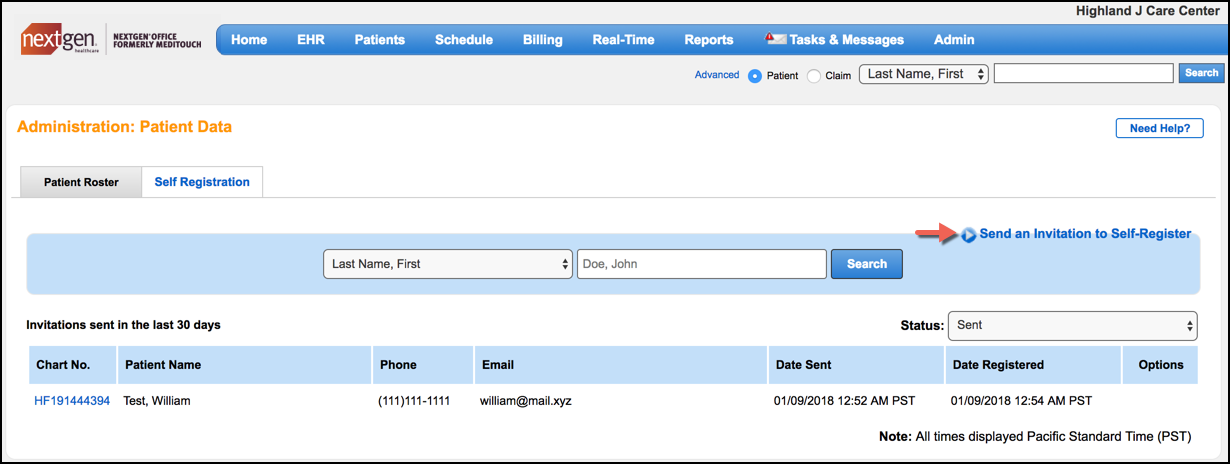1230x464 pixels.
Task: Open the Admin menu
Action: 954,40
